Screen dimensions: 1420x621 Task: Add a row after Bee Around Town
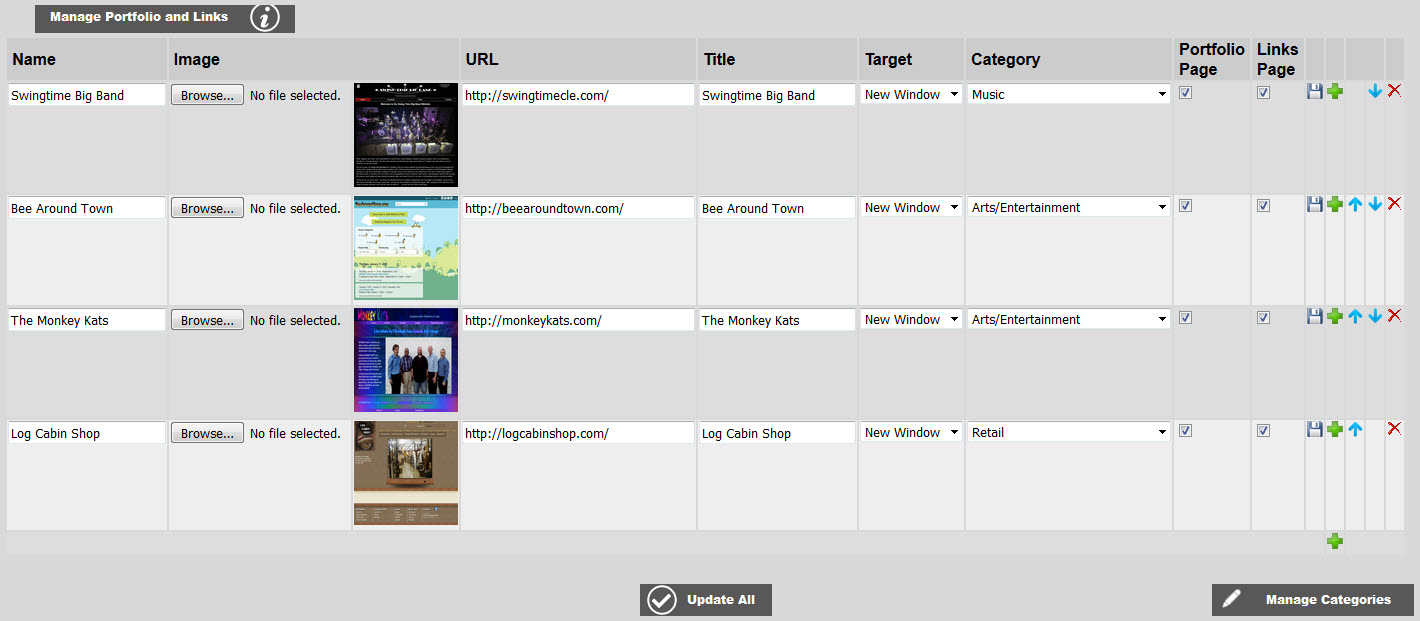[1335, 204]
